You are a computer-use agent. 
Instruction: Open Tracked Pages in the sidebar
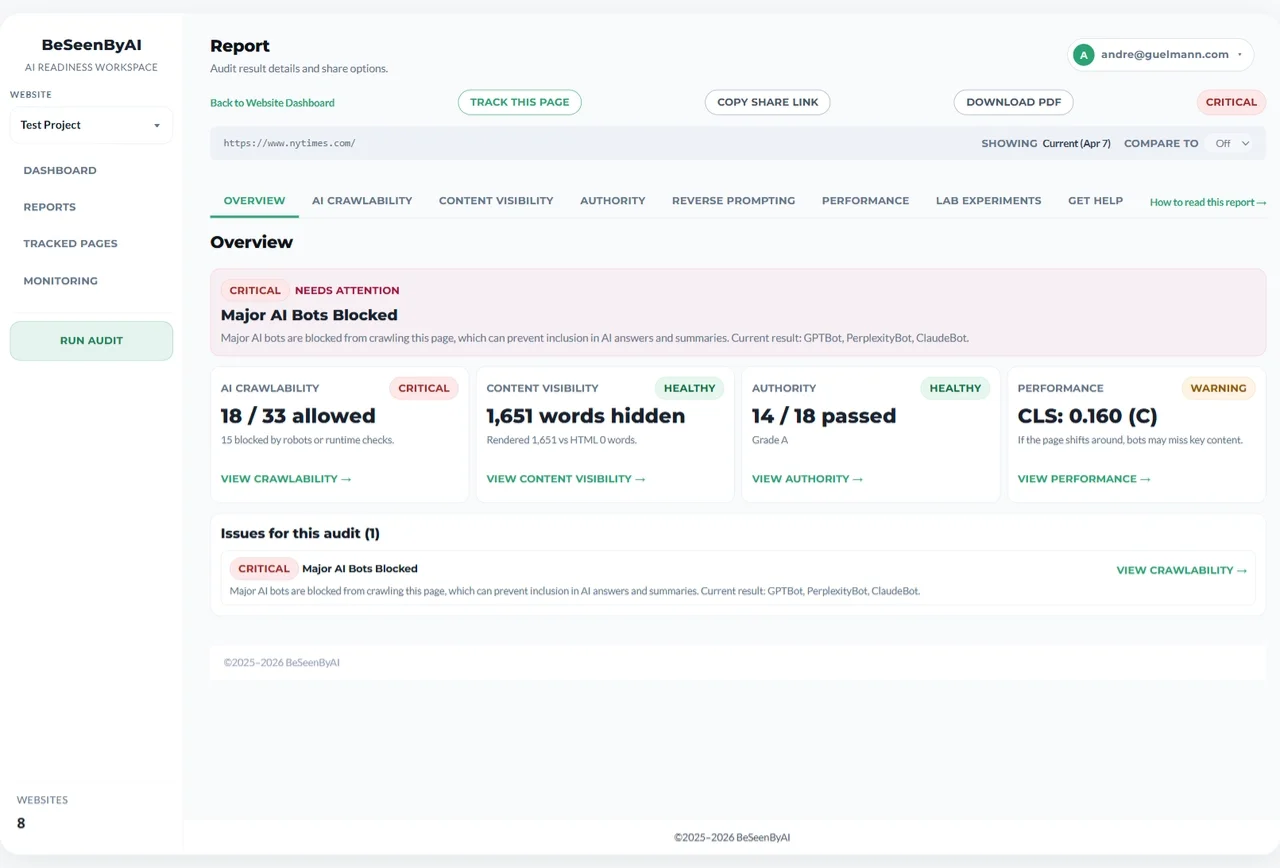pyautogui.click(x=70, y=244)
